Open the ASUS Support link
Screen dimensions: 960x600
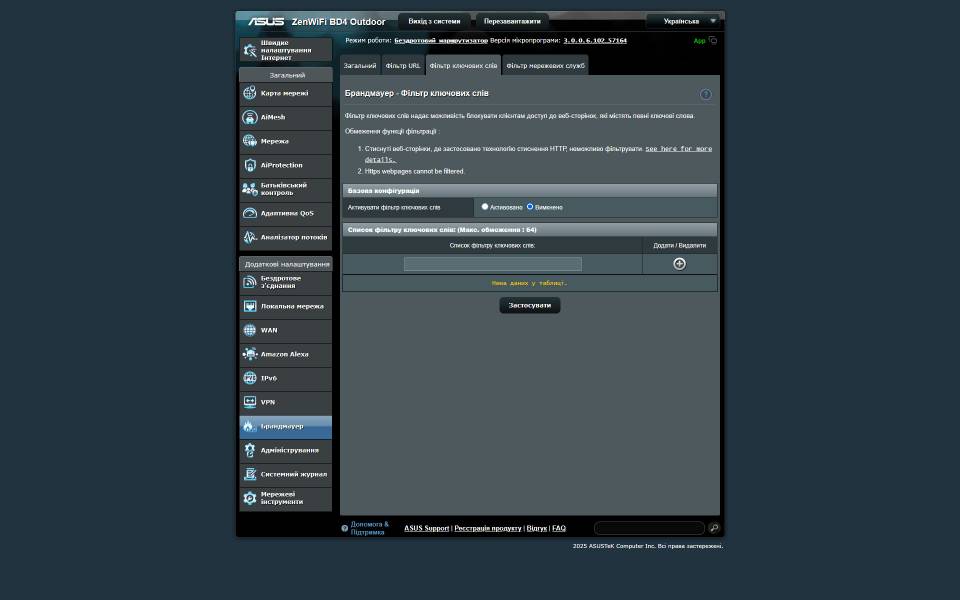pos(426,528)
